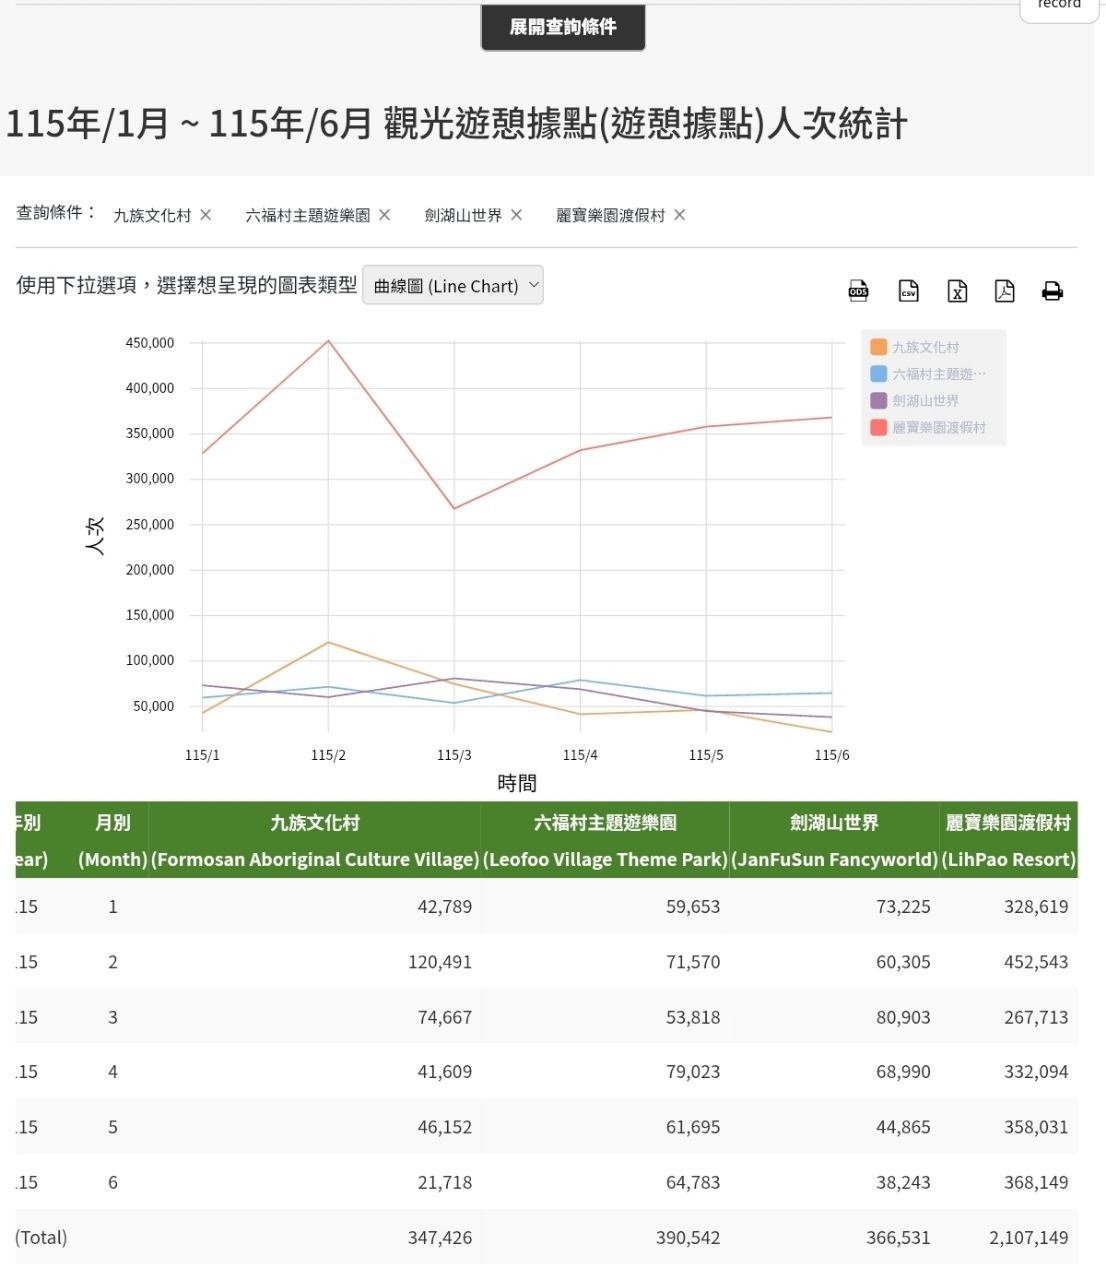Select the 六福村主題遊樂園 column header
This screenshot has height=1280, width=1106.
click(605, 841)
